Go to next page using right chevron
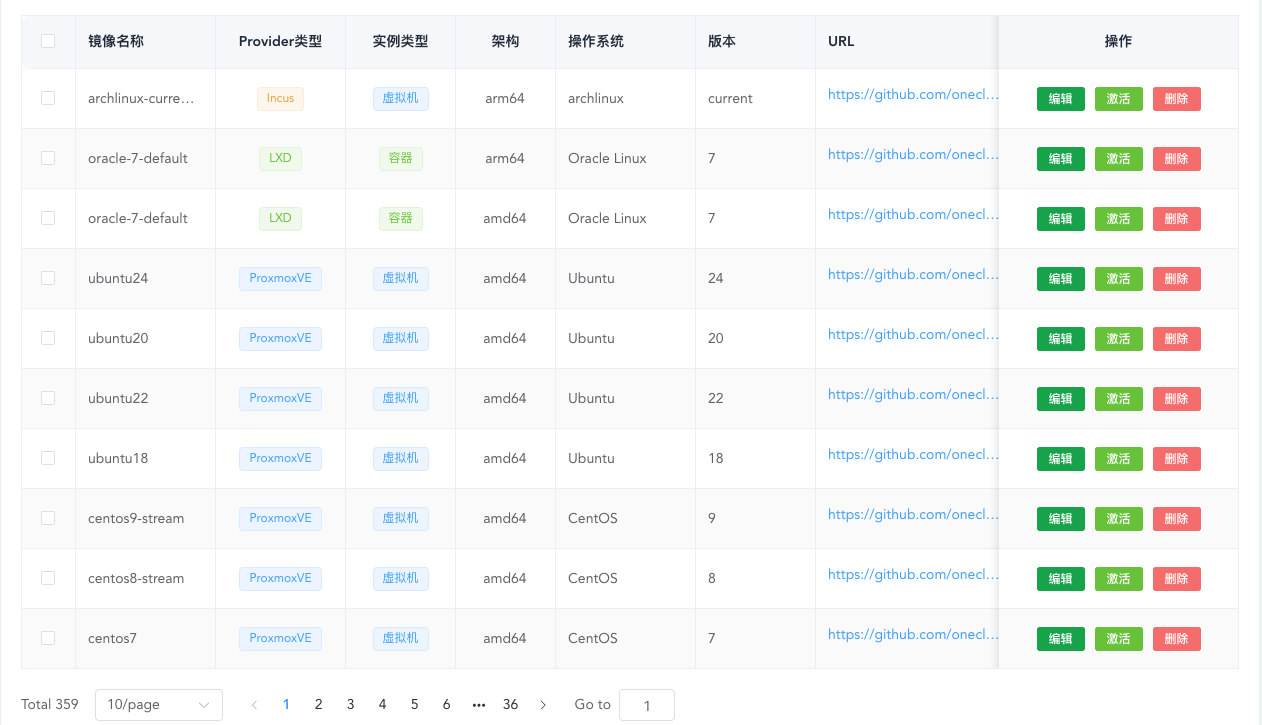The height and width of the screenshot is (725, 1262). coord(543,705)
